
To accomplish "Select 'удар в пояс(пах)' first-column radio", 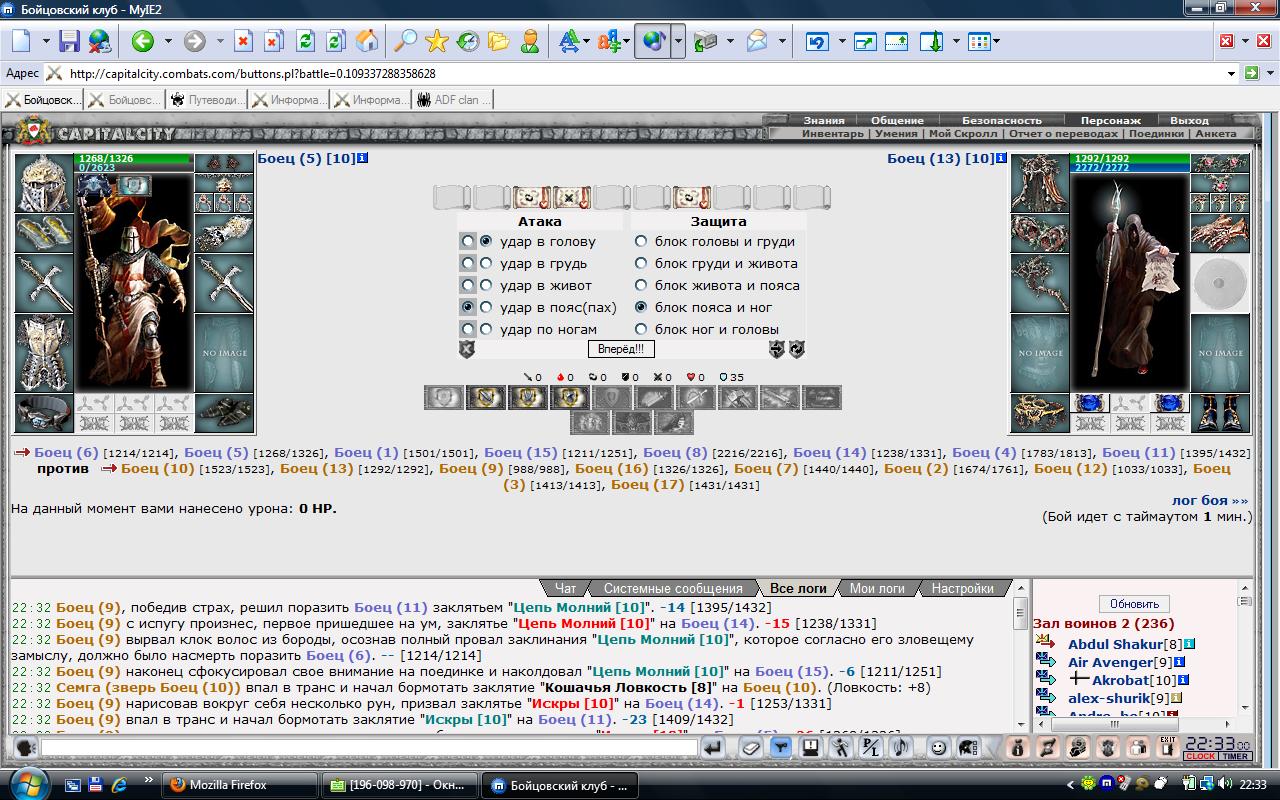I will [468, 307].
